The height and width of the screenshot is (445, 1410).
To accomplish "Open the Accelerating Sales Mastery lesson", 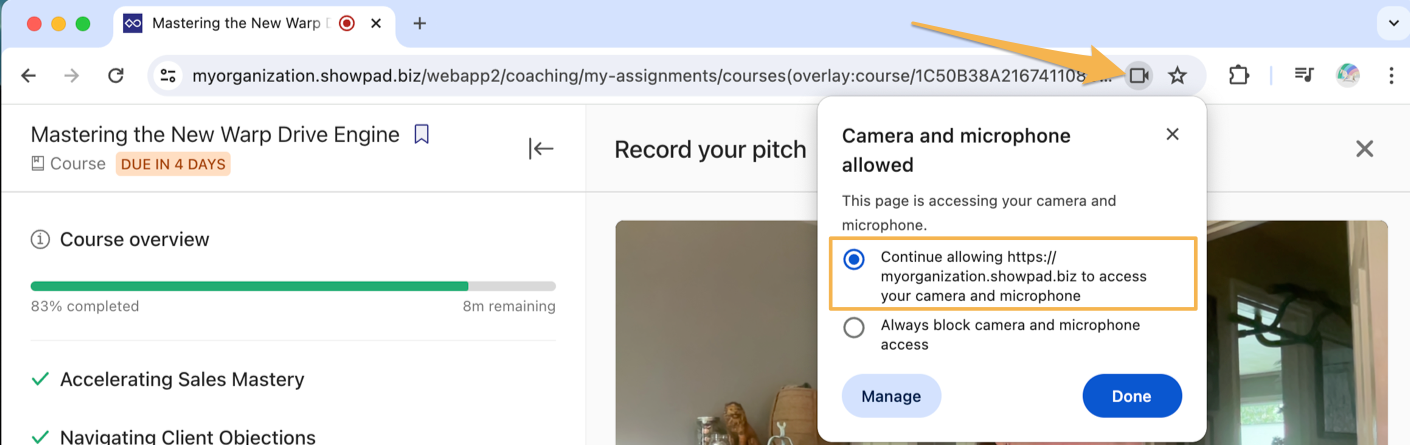I will [182, 379].
